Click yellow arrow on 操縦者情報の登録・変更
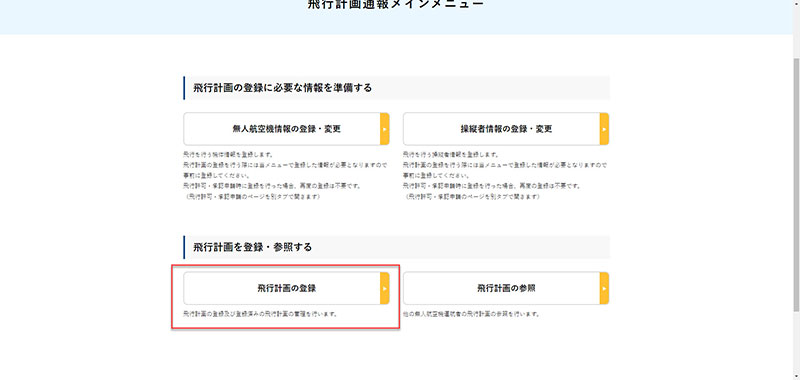800x380 pixels. [604, 129]
